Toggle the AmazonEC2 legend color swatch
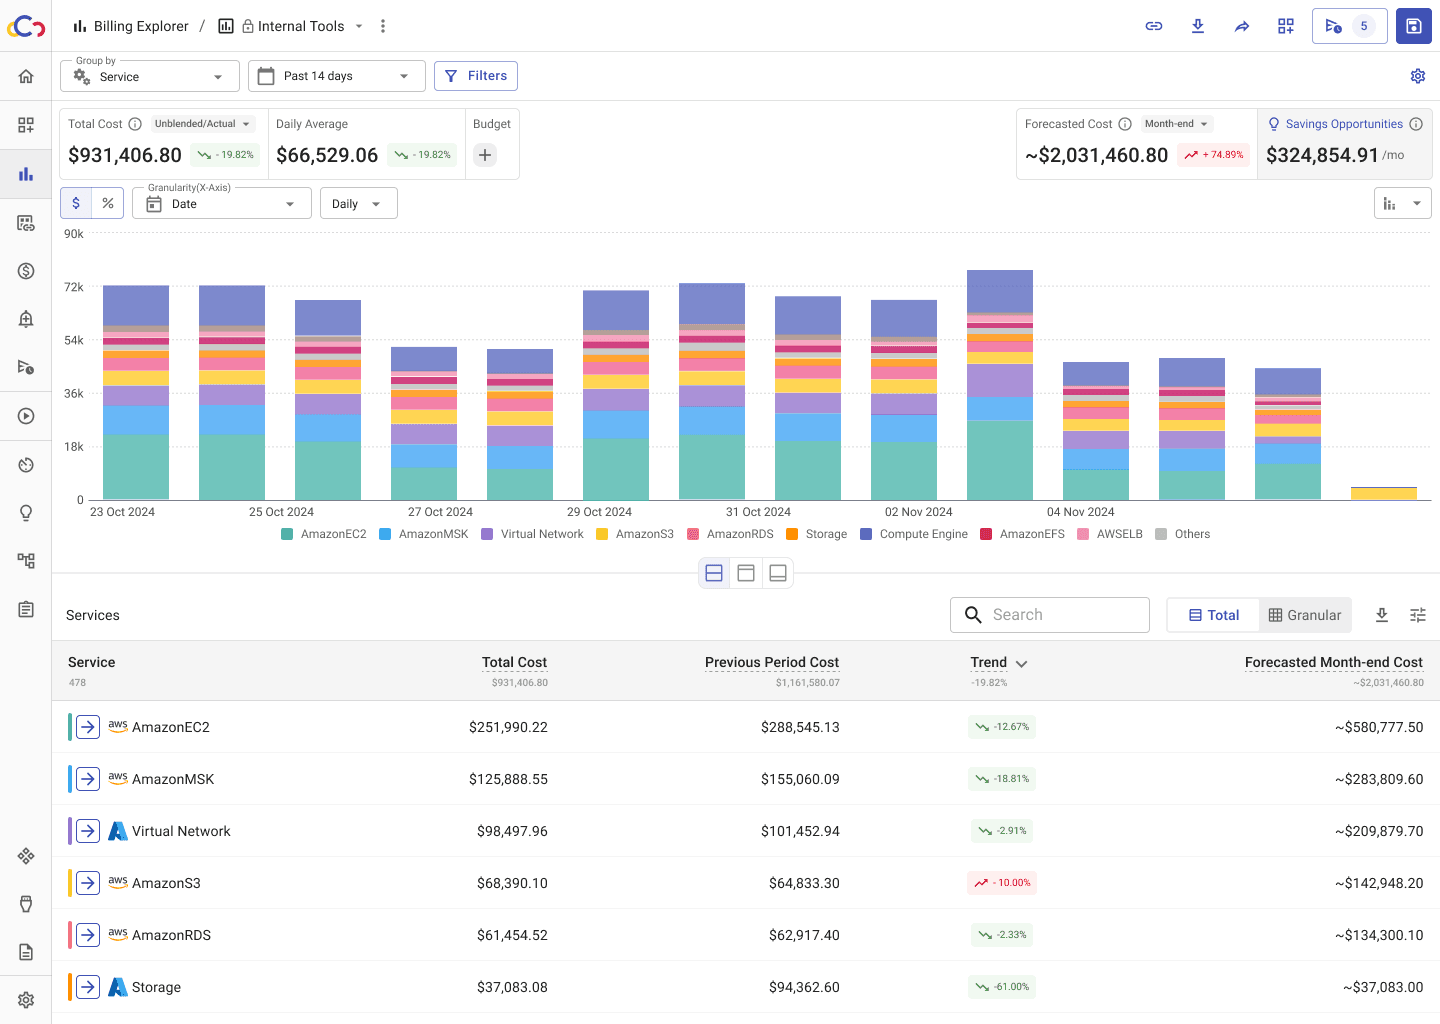The image size is (1440, 1024). click(287, 534)
